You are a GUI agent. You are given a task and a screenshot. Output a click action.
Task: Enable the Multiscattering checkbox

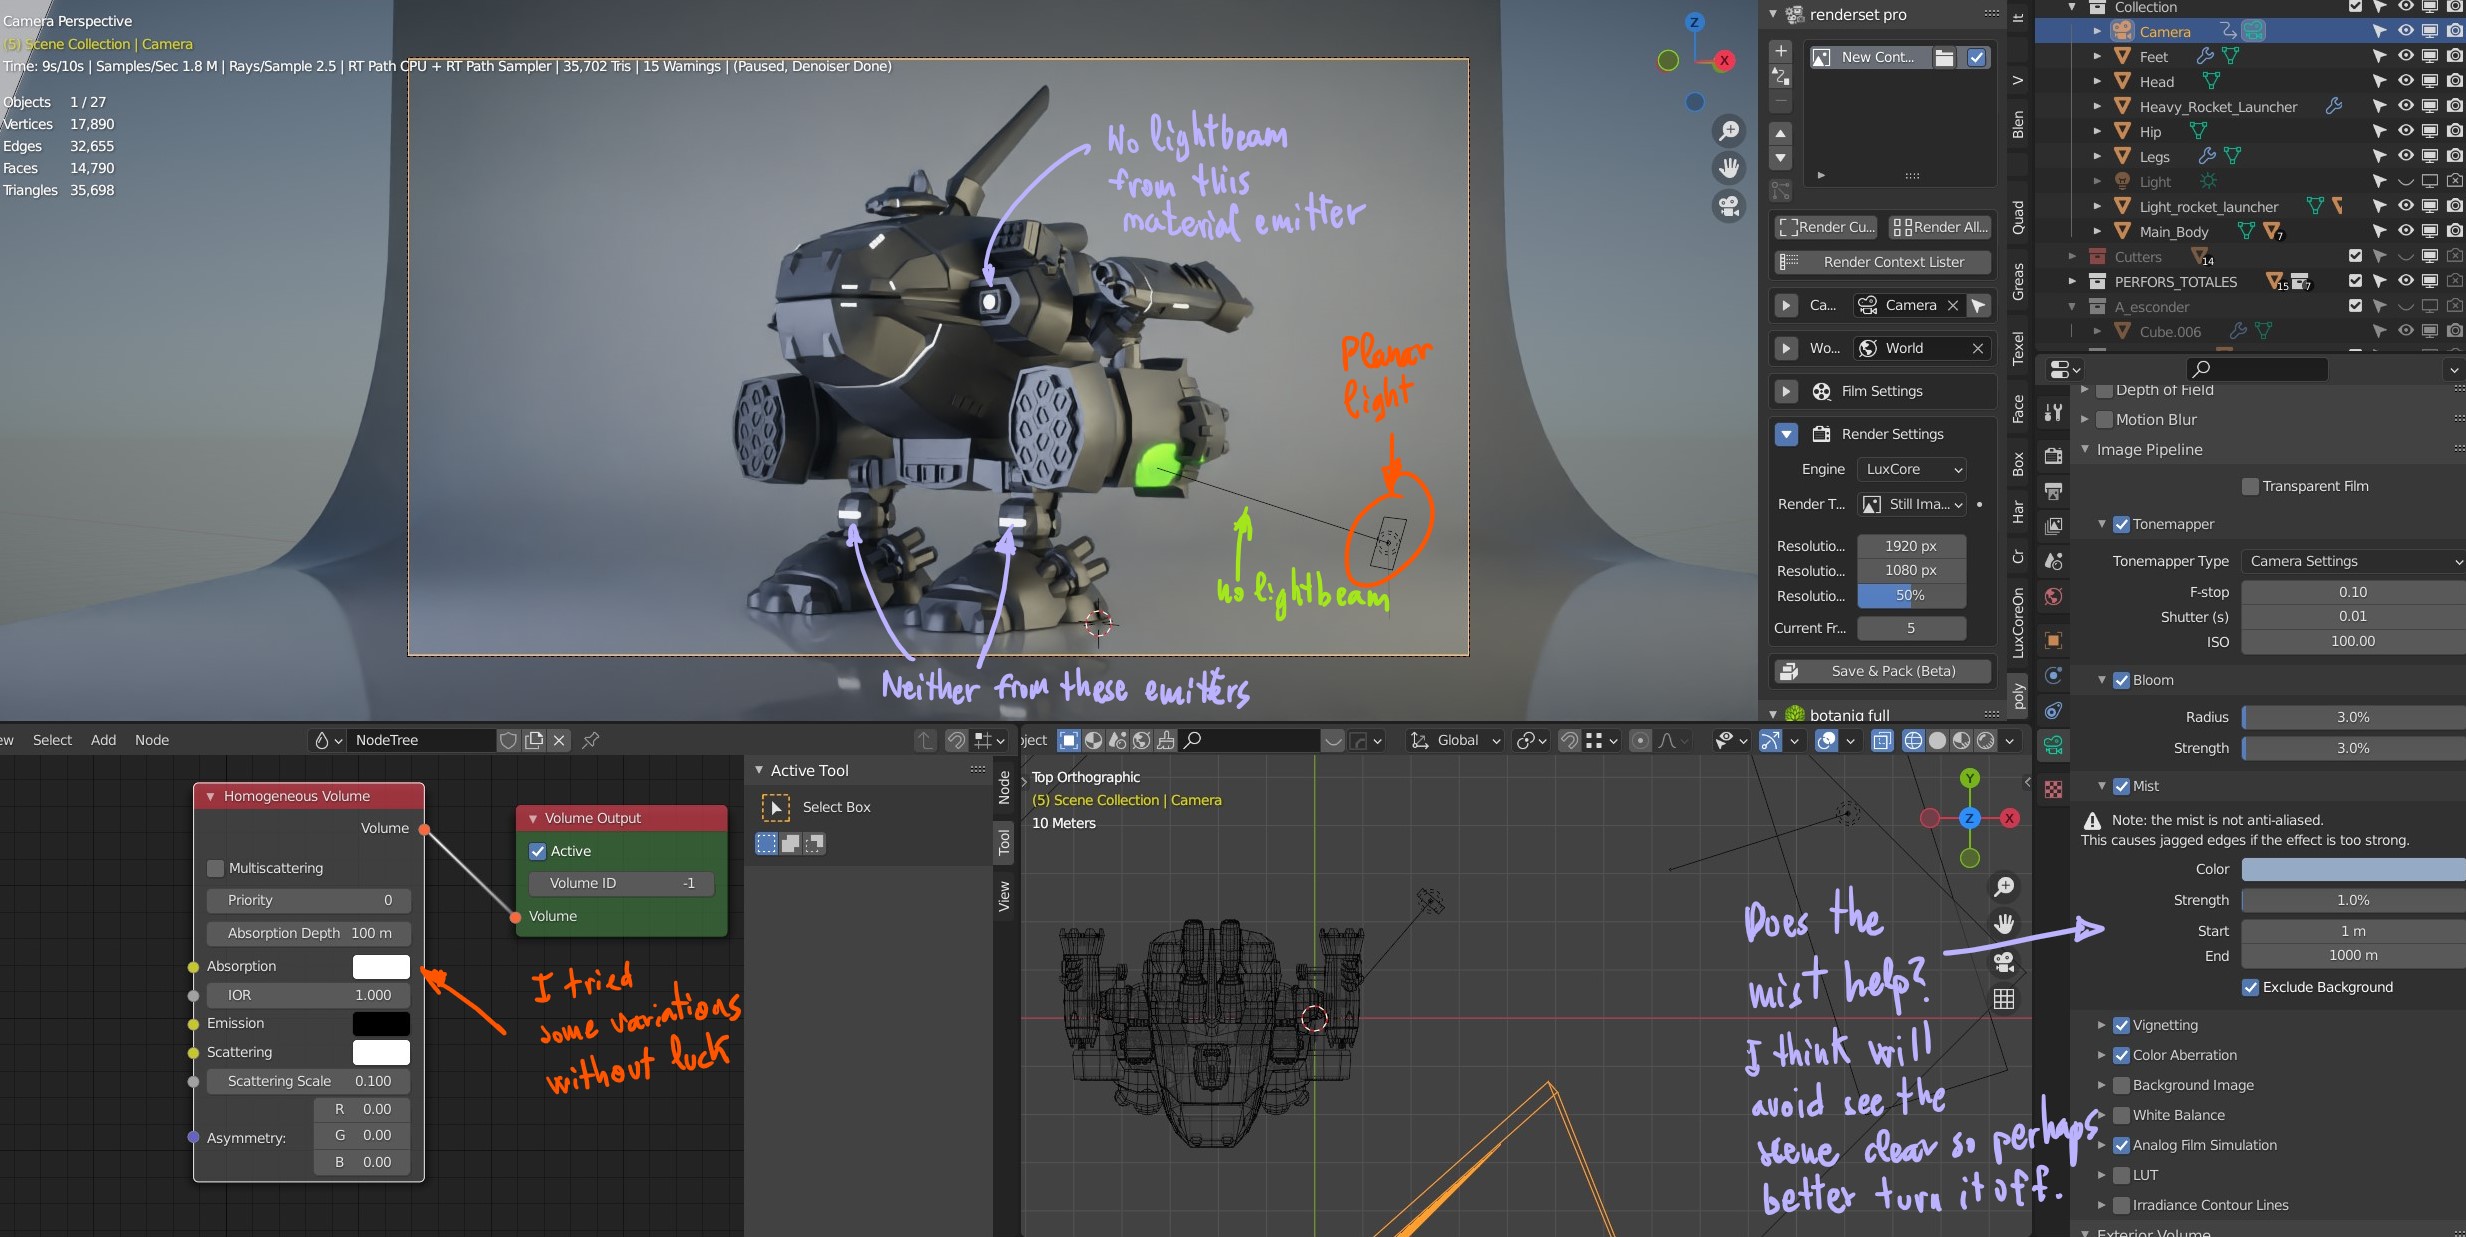(x=216, y=868)
